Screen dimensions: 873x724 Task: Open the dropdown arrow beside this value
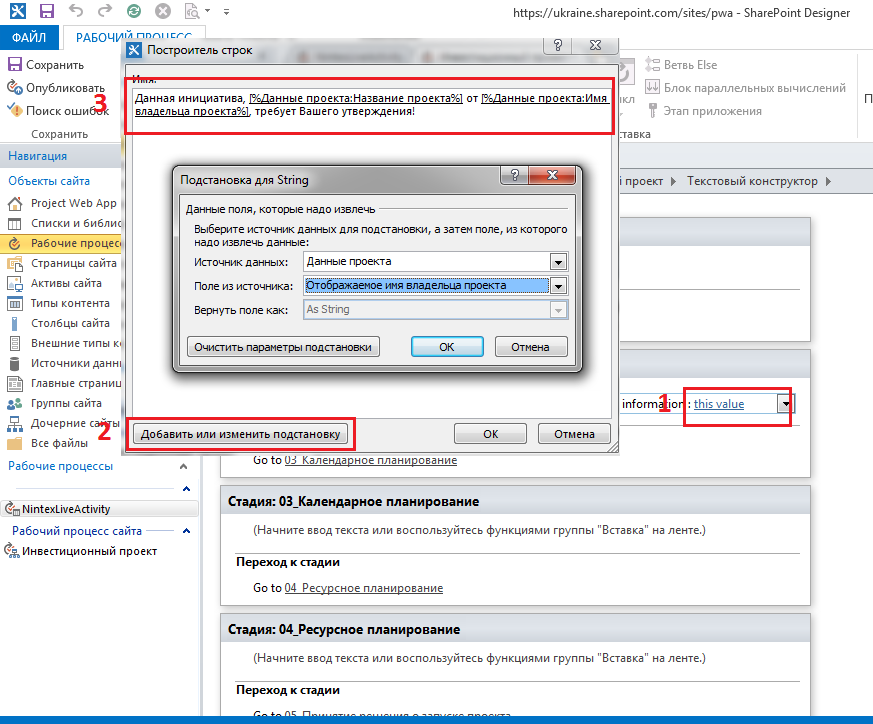point(785,404)
